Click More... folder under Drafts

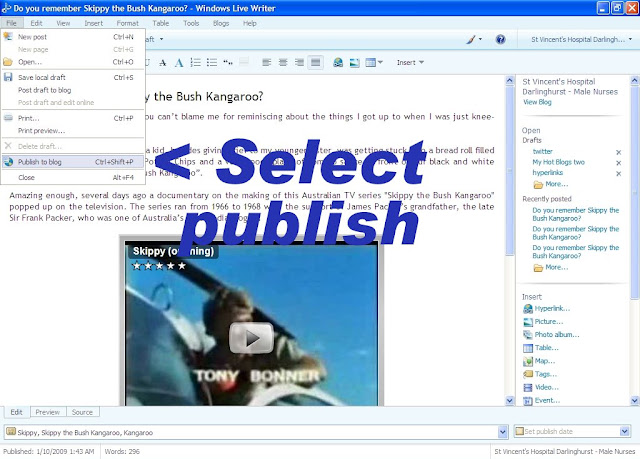(x=551, y=184)
